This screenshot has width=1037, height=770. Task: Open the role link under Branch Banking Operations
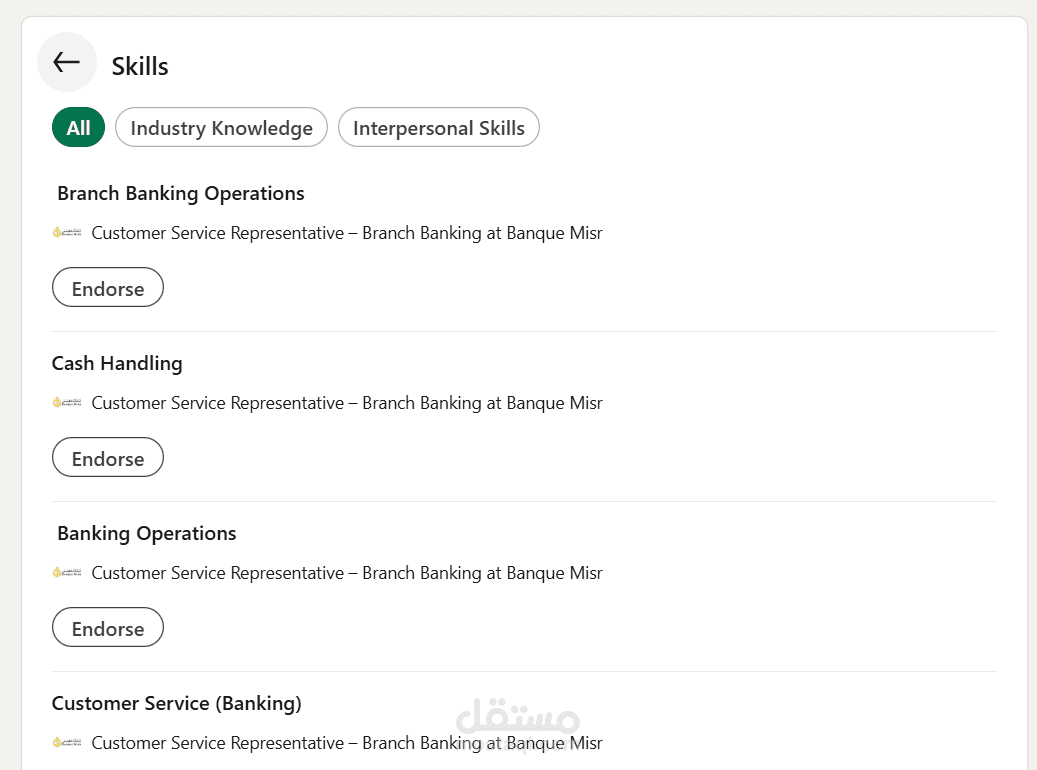coord(346,233)
